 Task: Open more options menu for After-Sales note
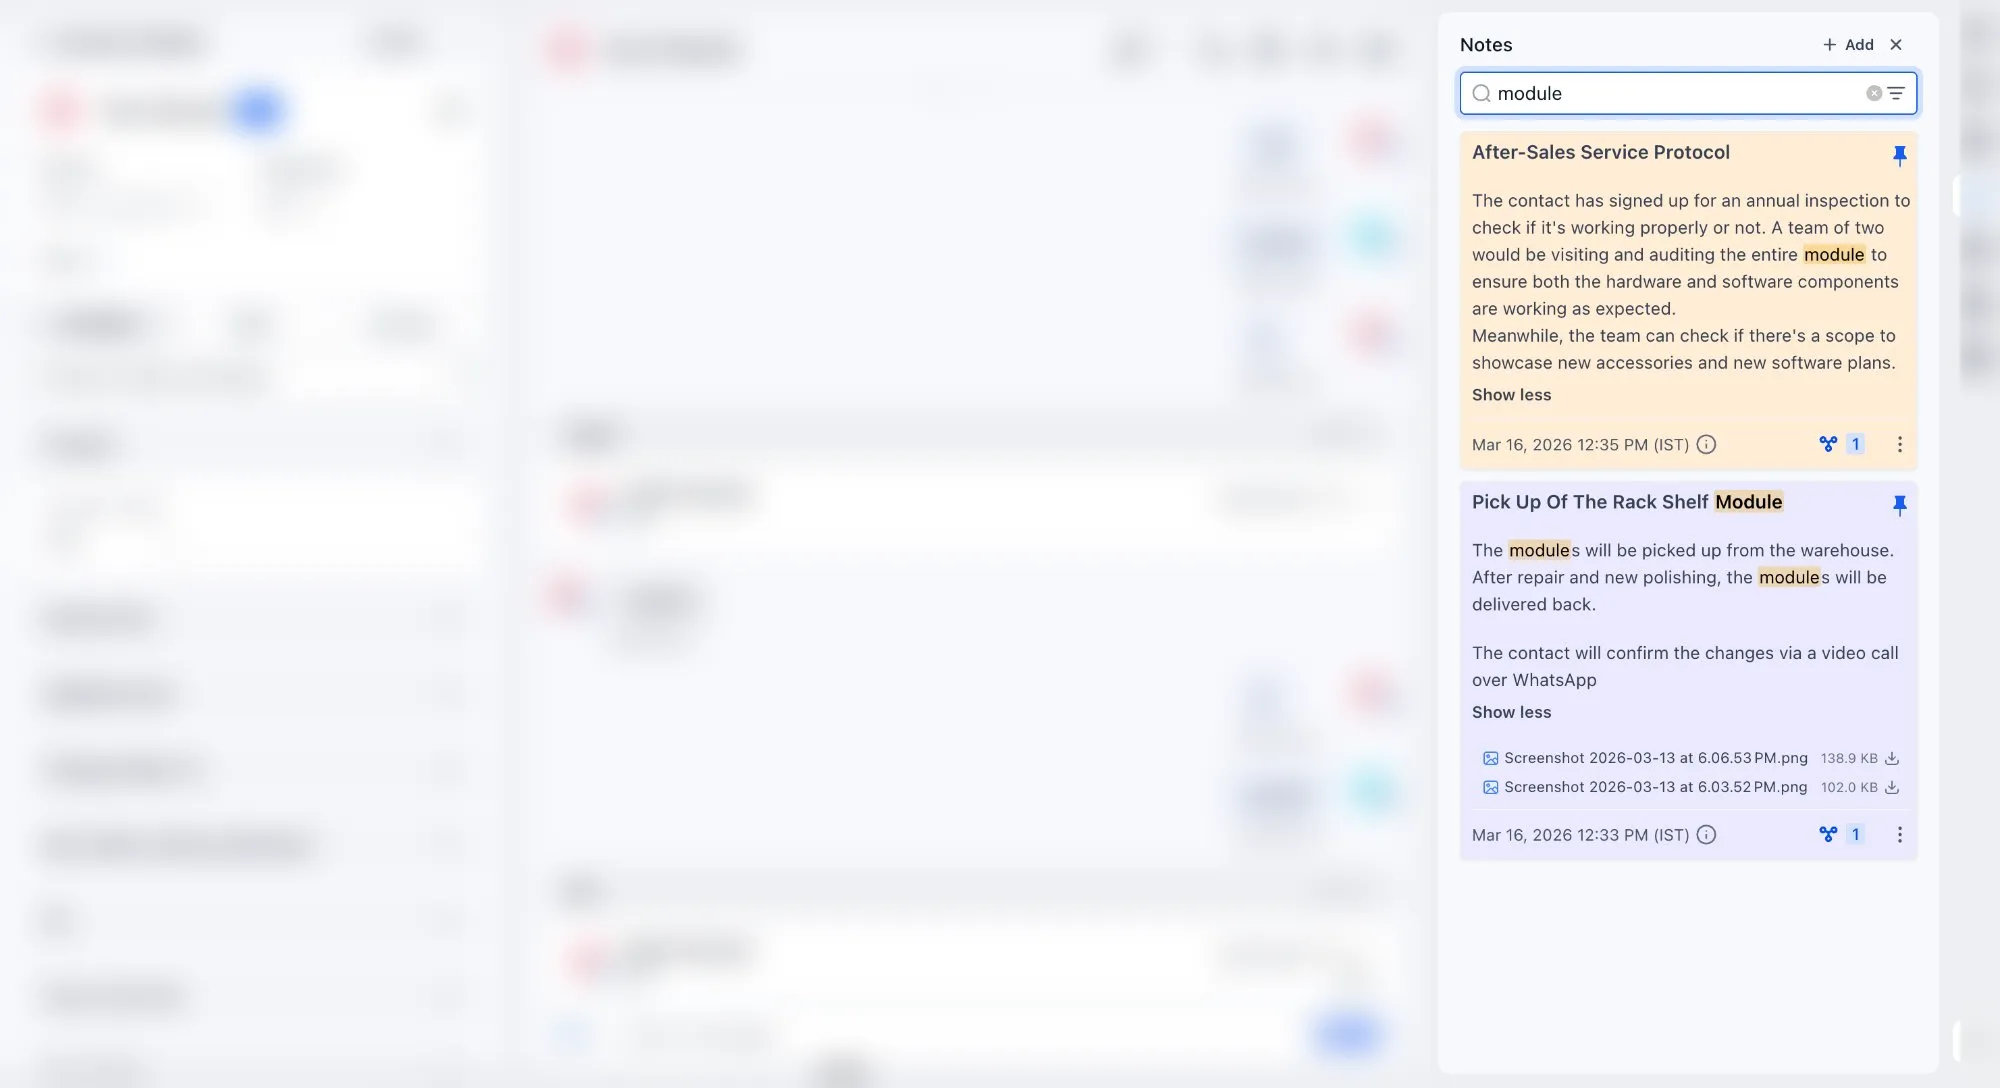[1899, 444]
